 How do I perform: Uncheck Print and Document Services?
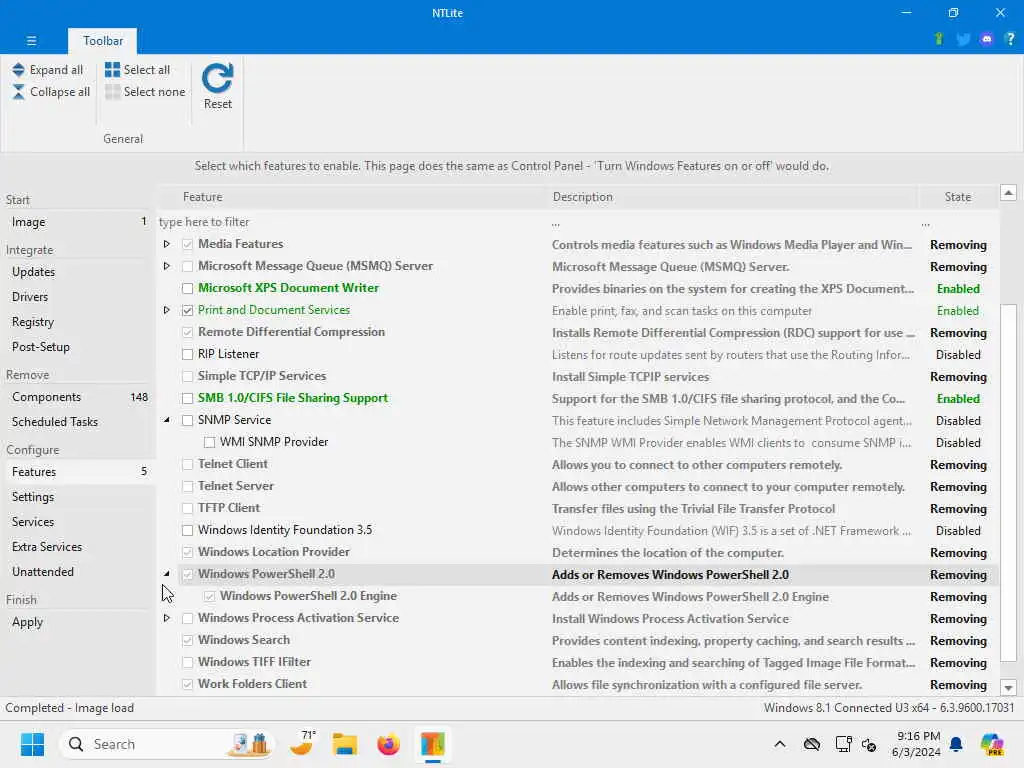[x=187, y=310]
